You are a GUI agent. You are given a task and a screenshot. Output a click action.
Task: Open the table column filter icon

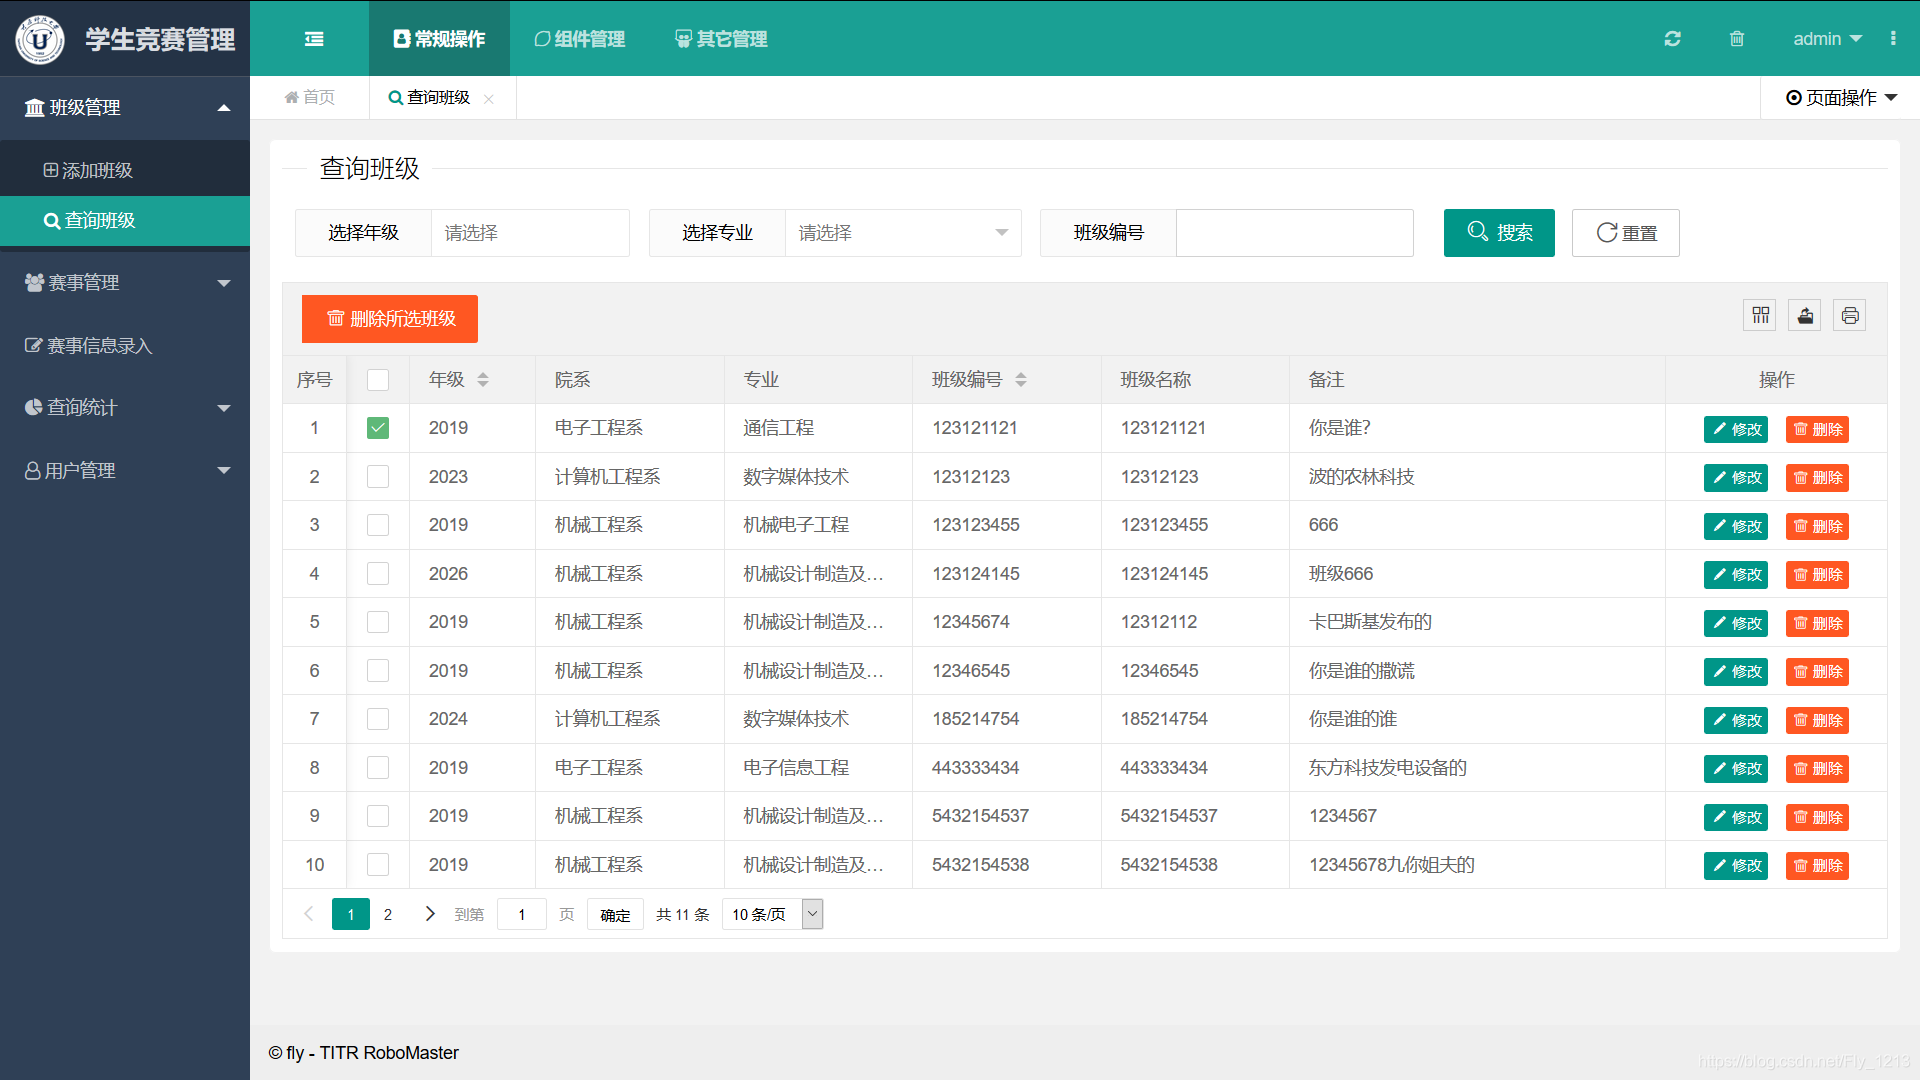[1760, 316]
